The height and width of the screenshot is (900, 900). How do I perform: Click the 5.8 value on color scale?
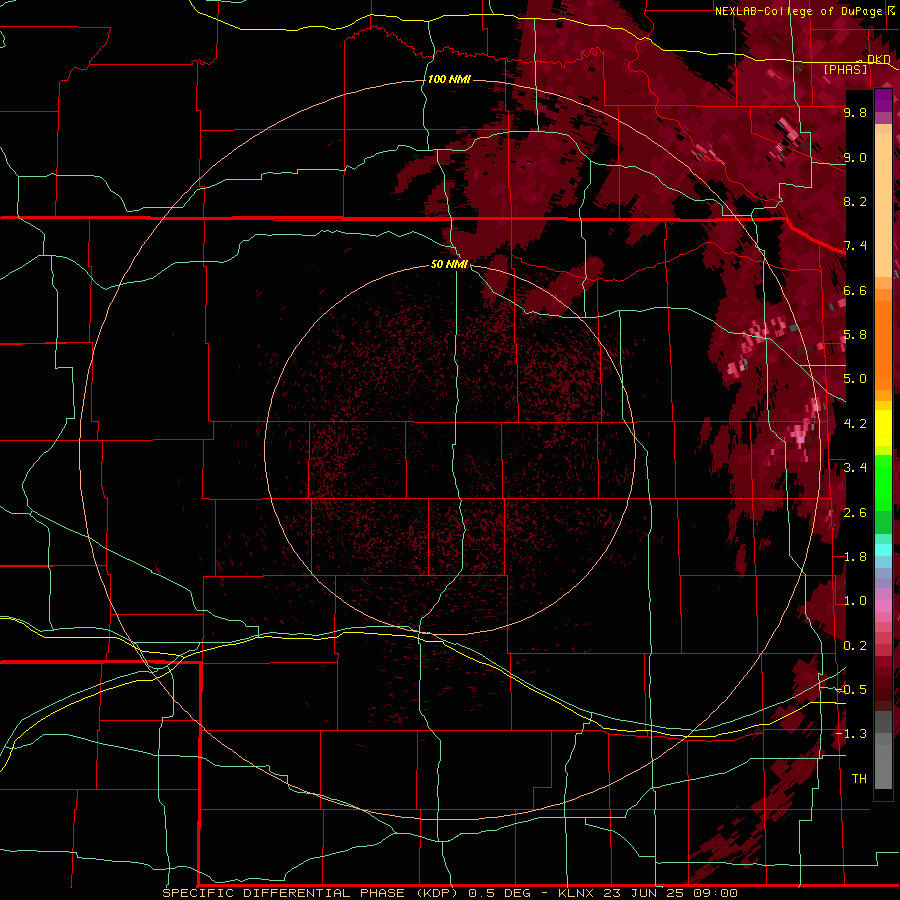click(855, 335)
